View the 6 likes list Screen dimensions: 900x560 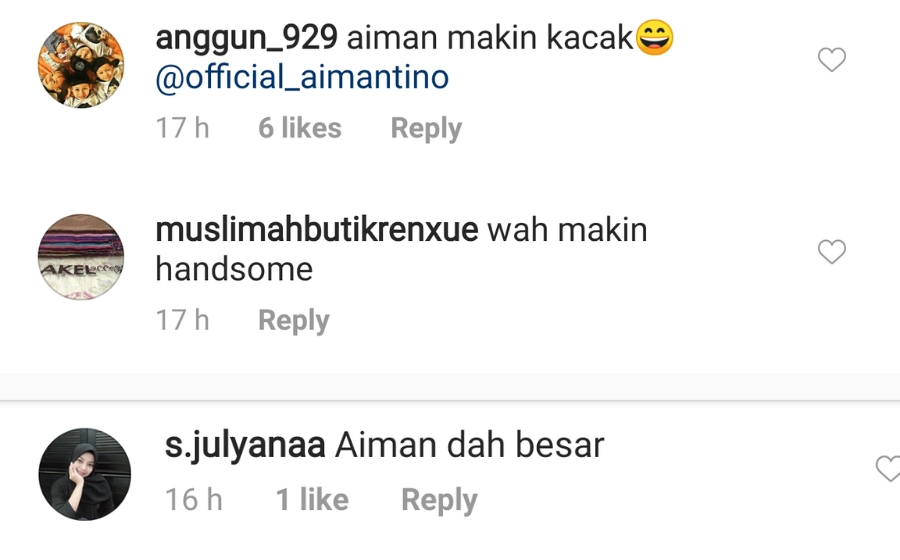pos(300,128)
